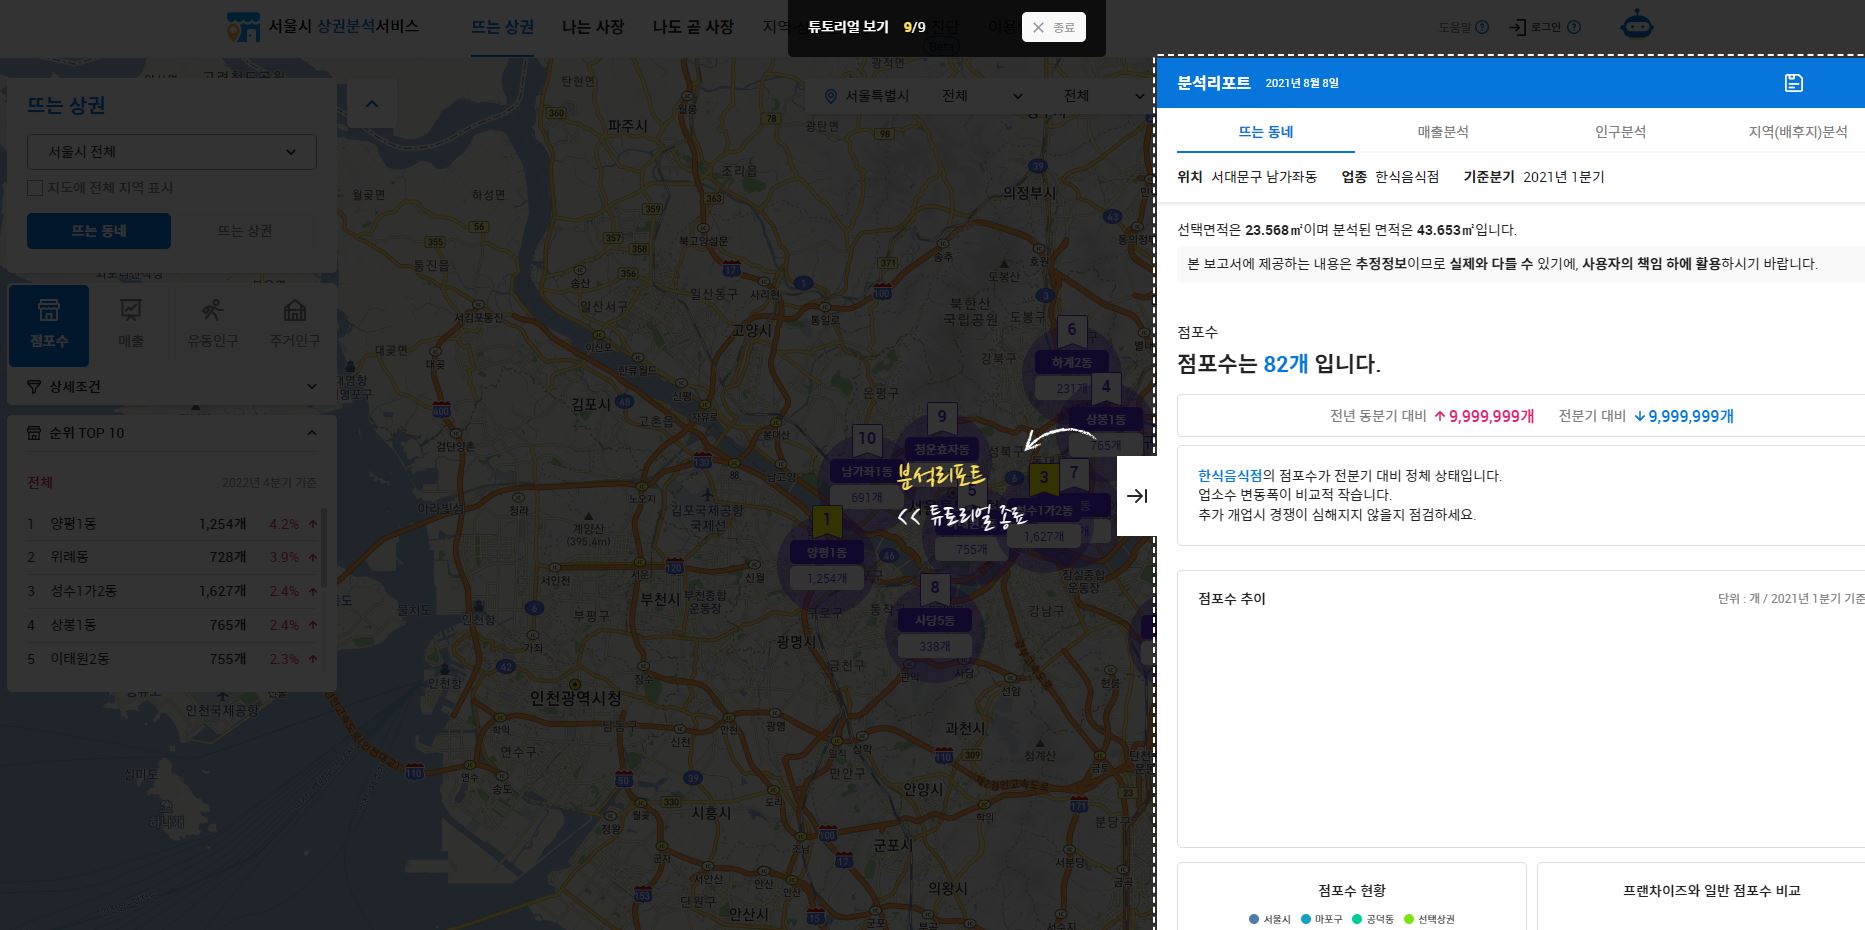Enable the 지도에 전체 지역 표시 checkbox
Image resolution: width=1865 pixels, height=930 pixels.
point(36,187)
